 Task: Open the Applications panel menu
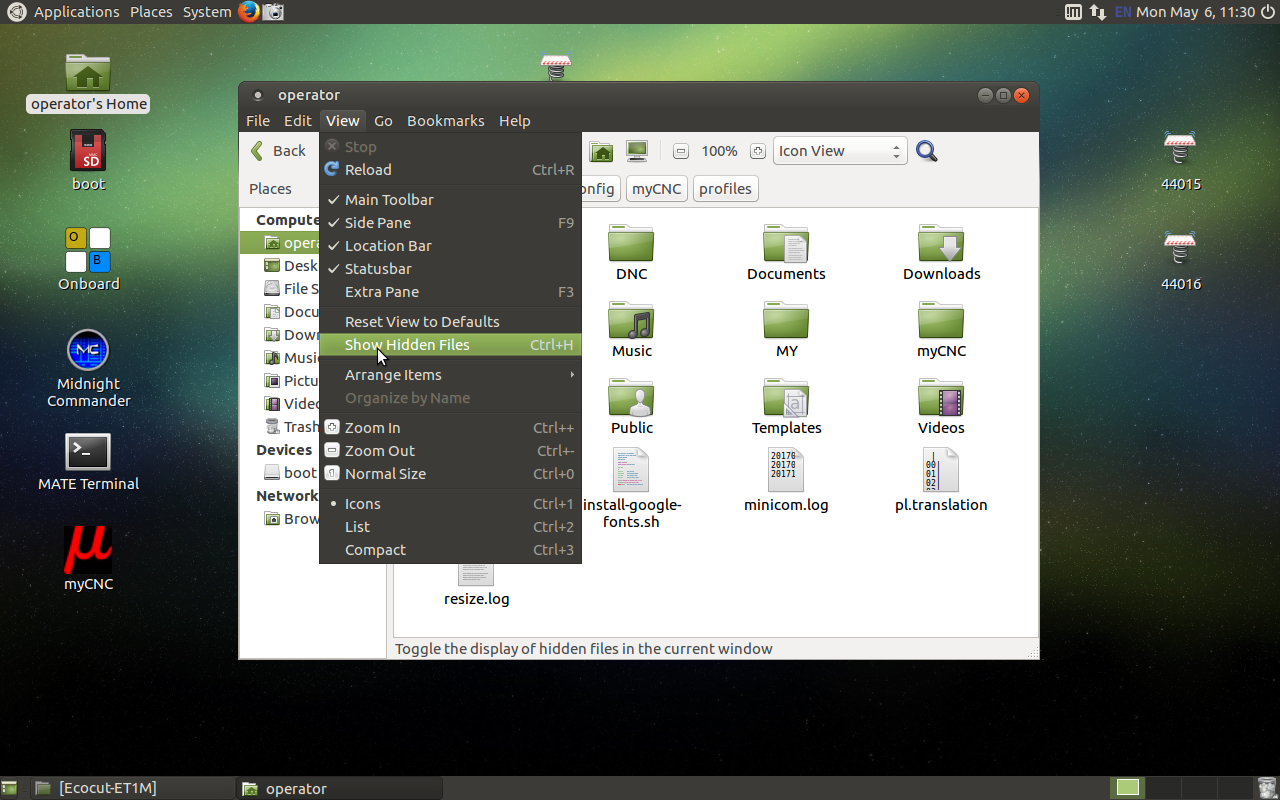tap(76, 12)
